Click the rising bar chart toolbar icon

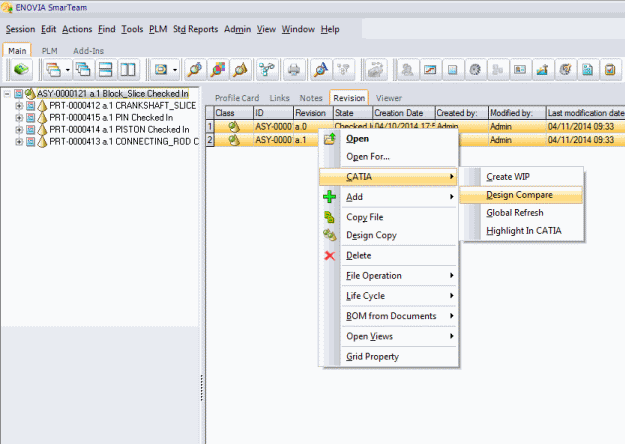point(542,70)
